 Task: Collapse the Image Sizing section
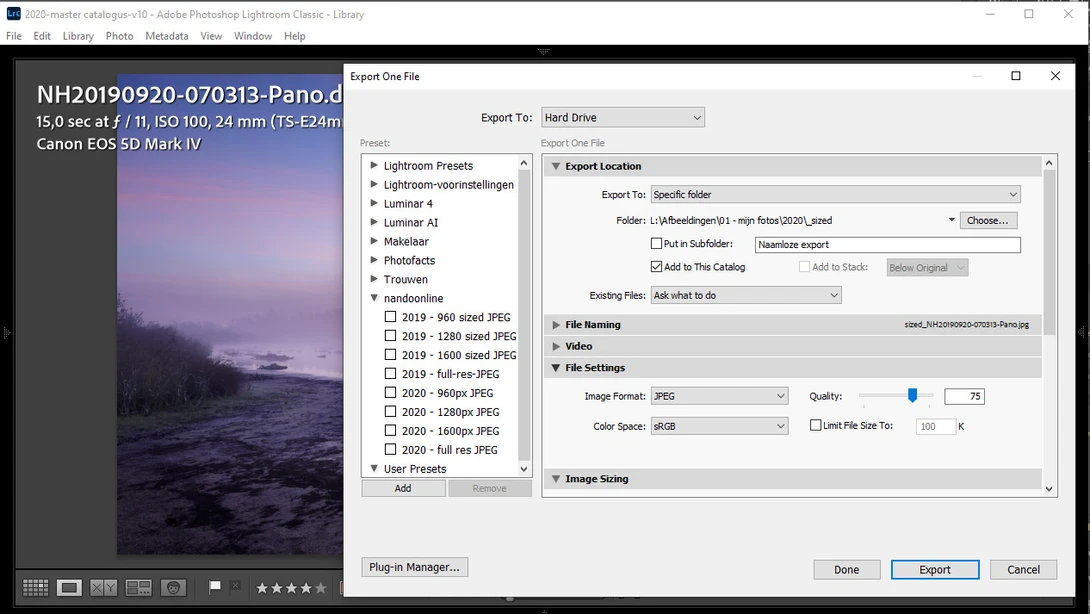click(x=555, y=479)
